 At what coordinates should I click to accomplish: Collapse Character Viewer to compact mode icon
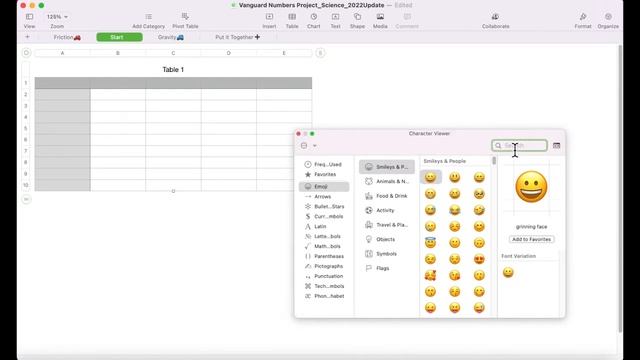point(556,145)
